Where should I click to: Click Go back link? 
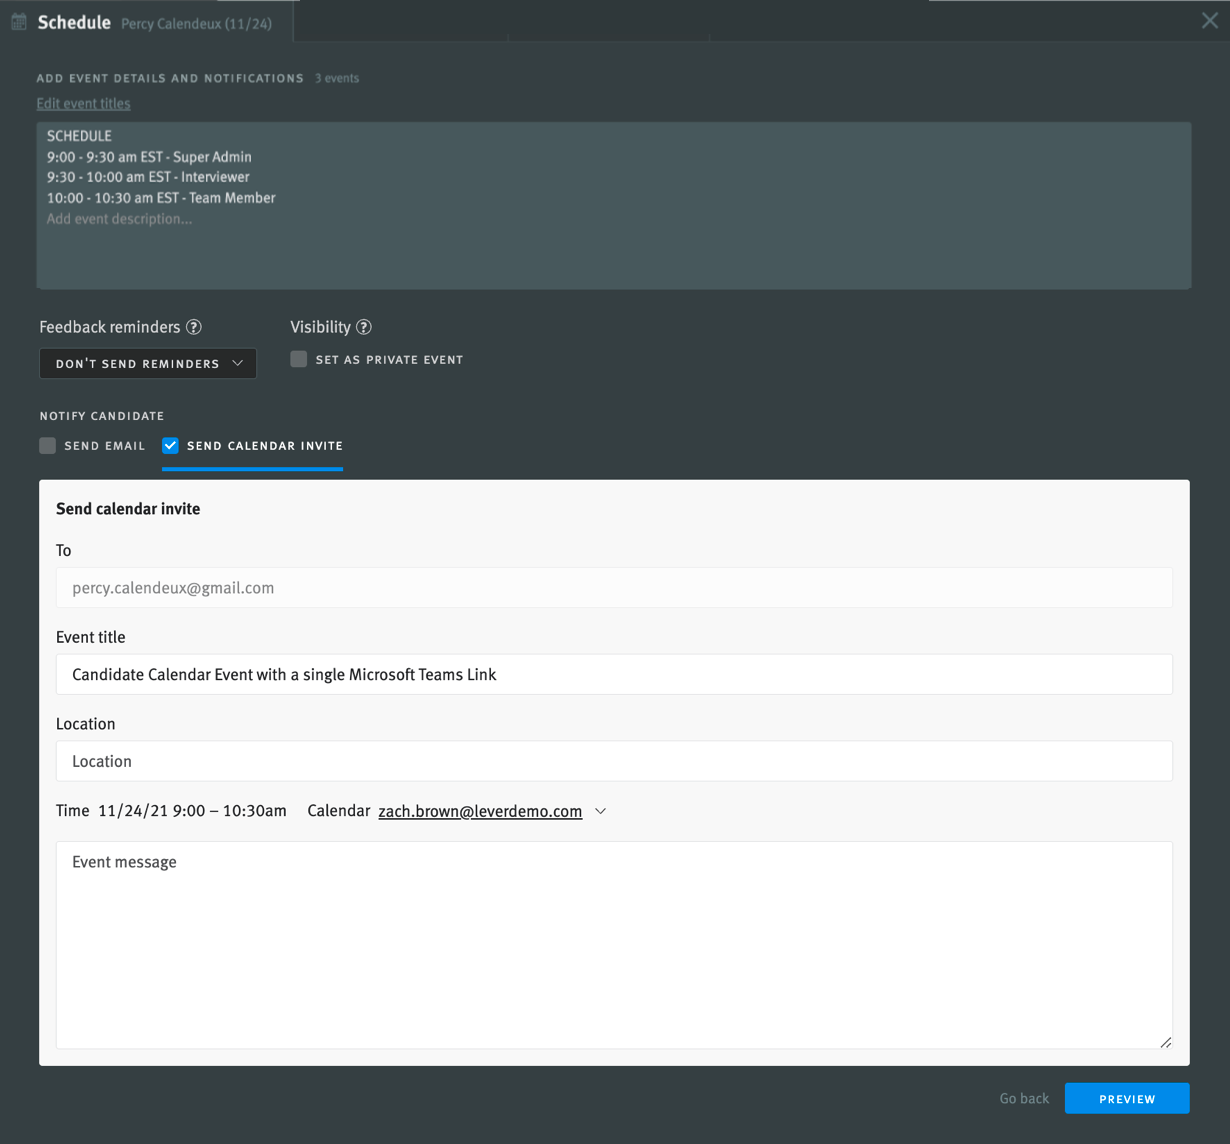coord(1024,1098)
